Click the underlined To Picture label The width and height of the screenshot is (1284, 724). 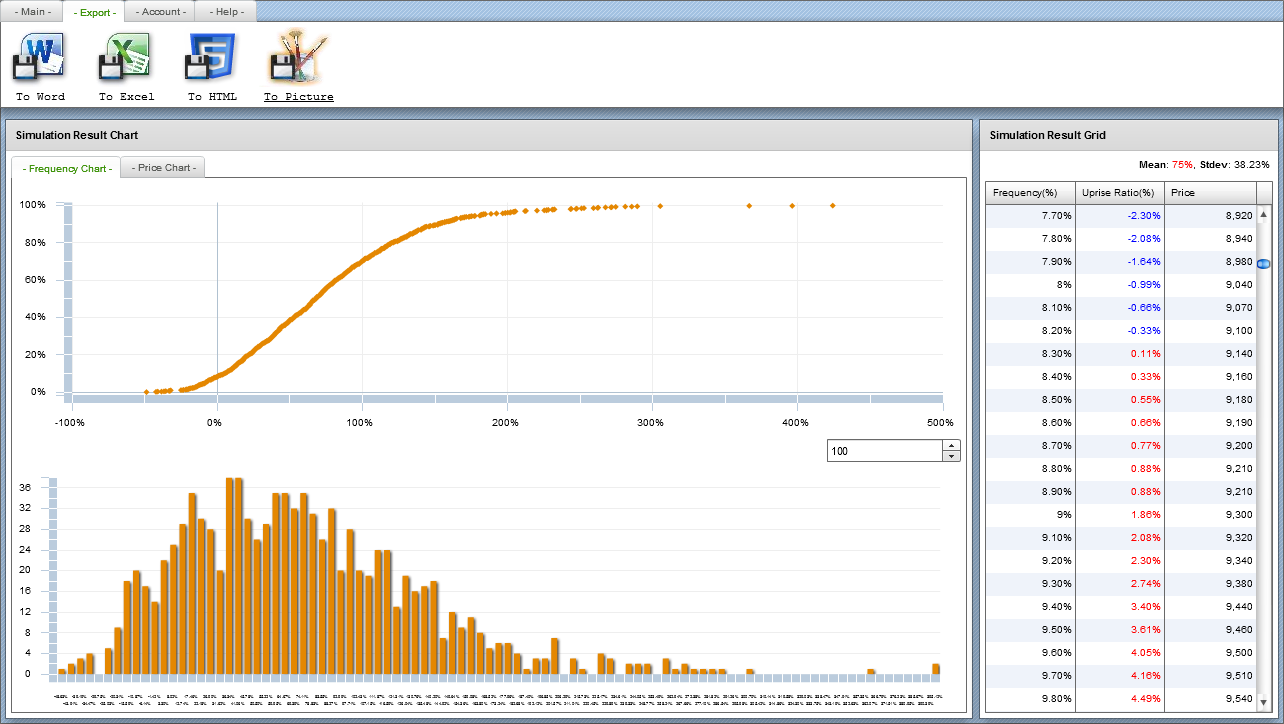pyautogui.click(x=298, y=97)
